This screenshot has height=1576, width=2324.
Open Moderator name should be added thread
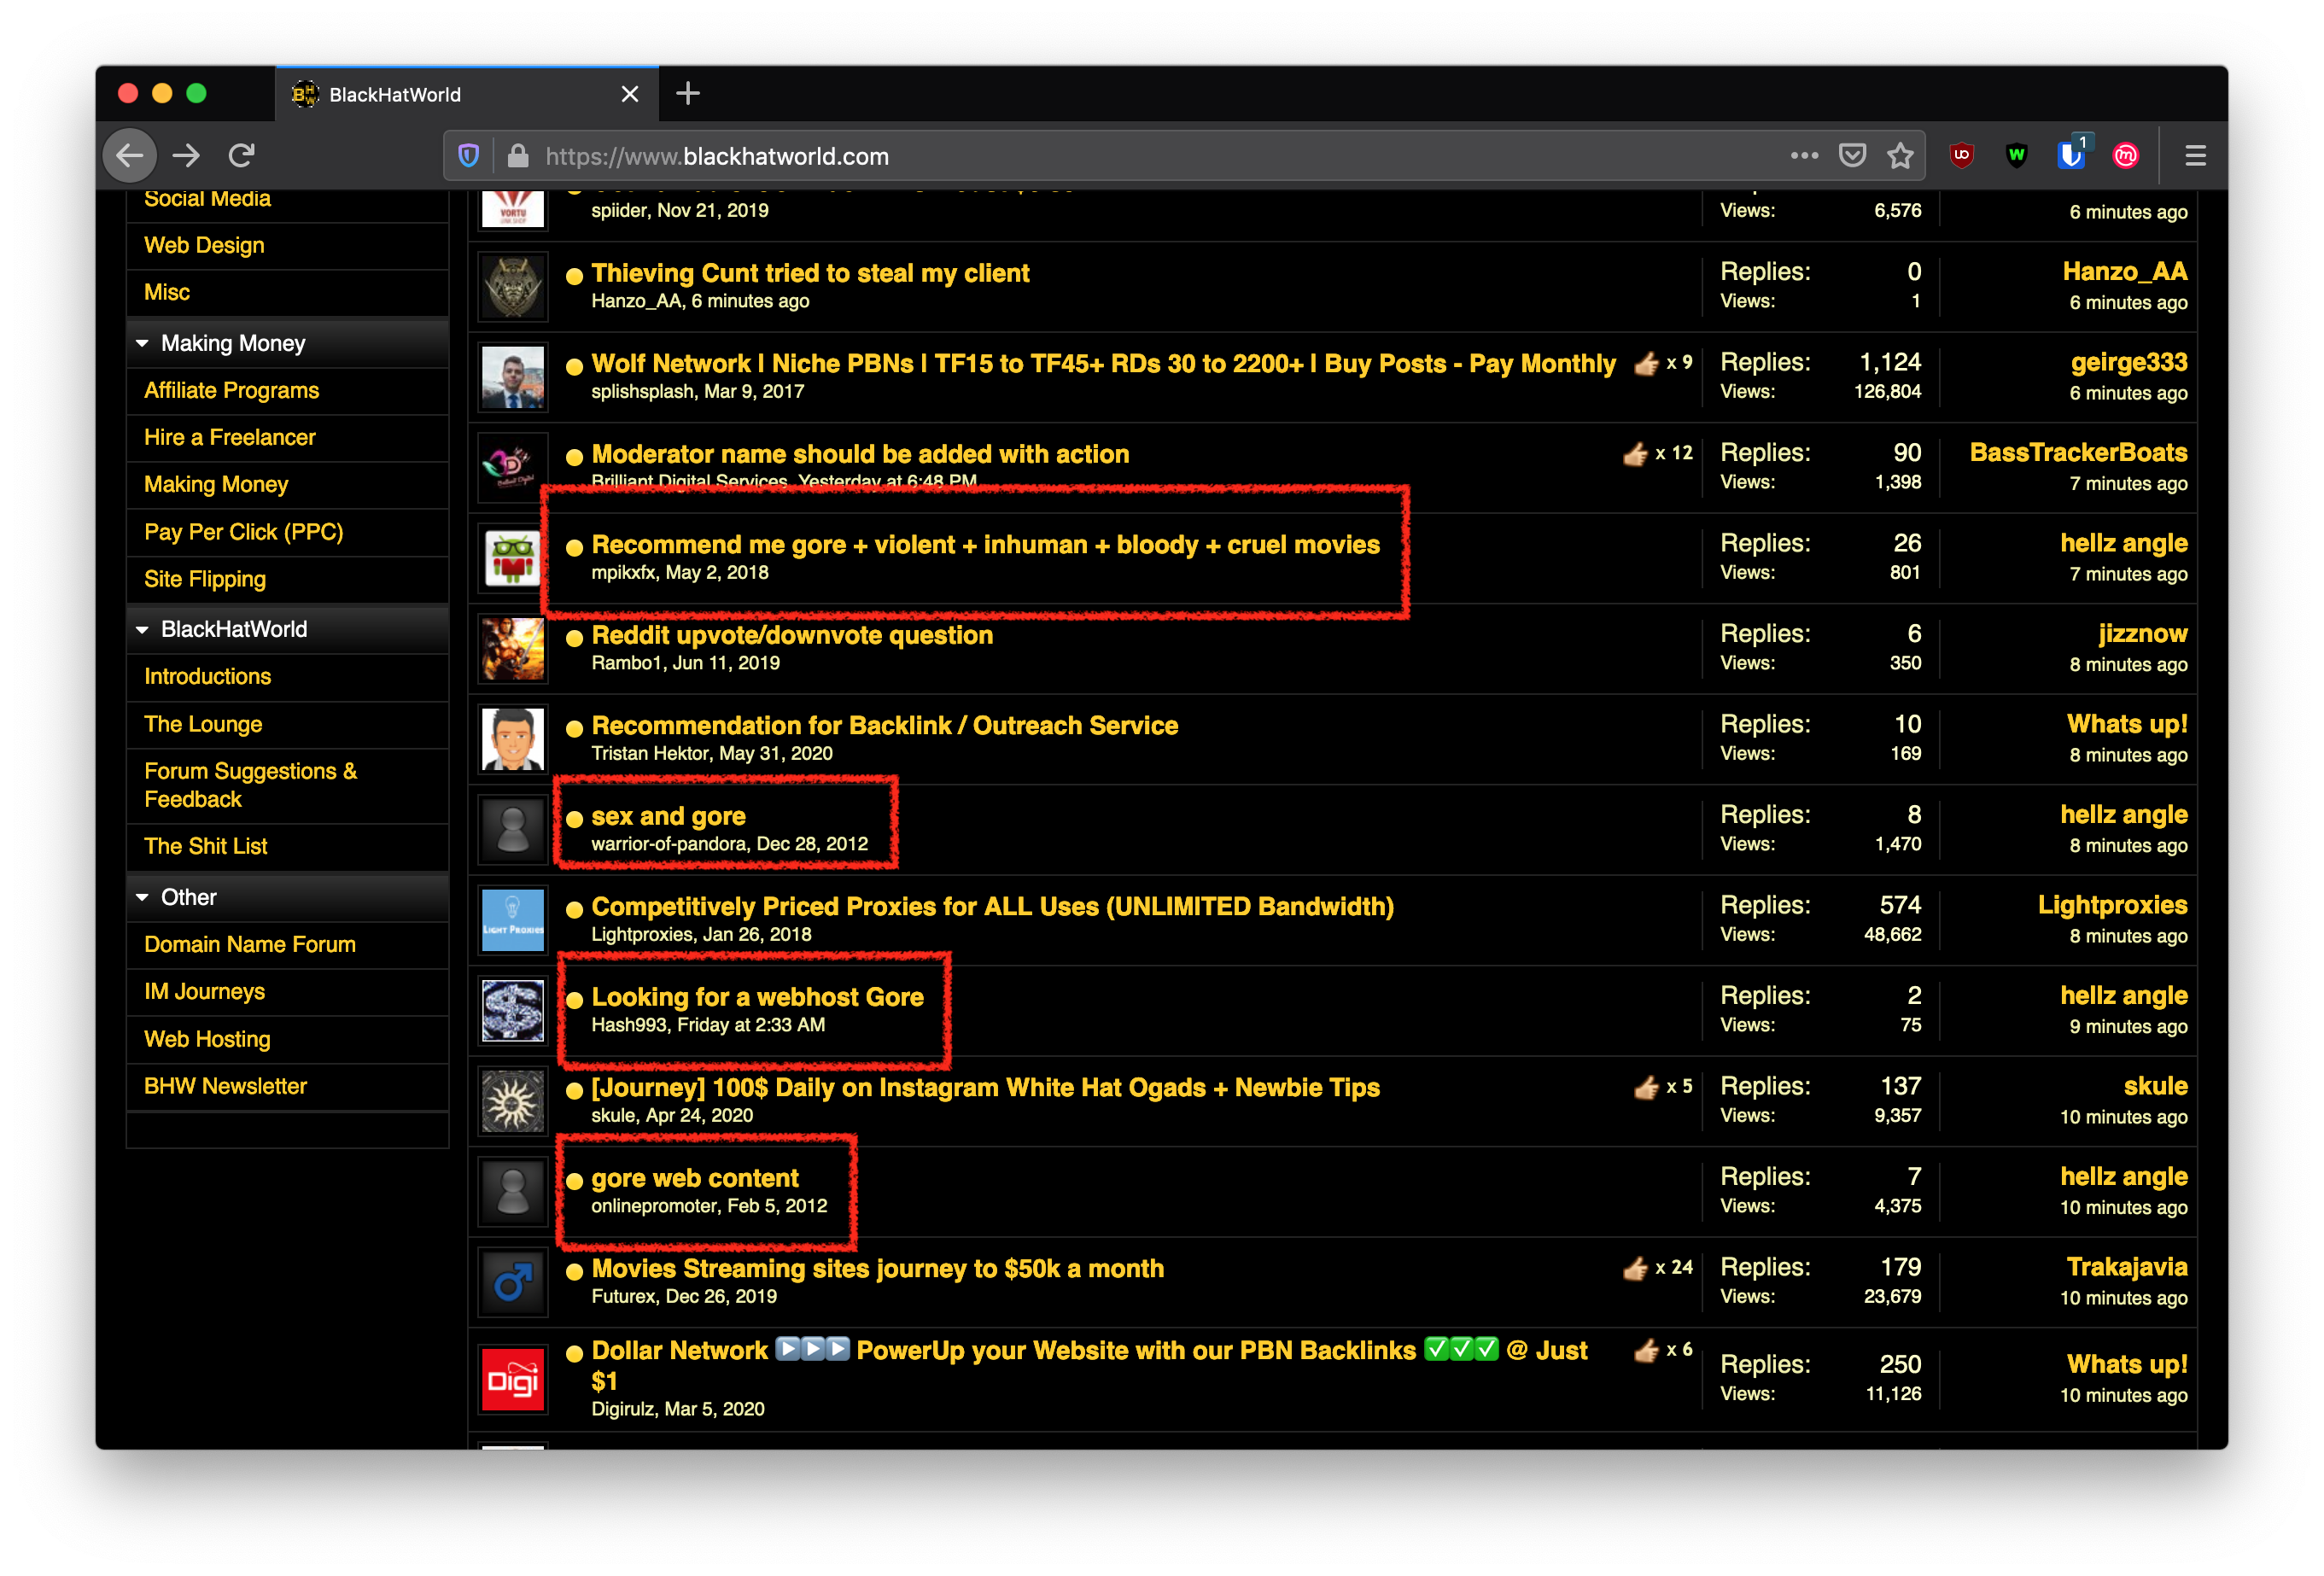[860, 454]
